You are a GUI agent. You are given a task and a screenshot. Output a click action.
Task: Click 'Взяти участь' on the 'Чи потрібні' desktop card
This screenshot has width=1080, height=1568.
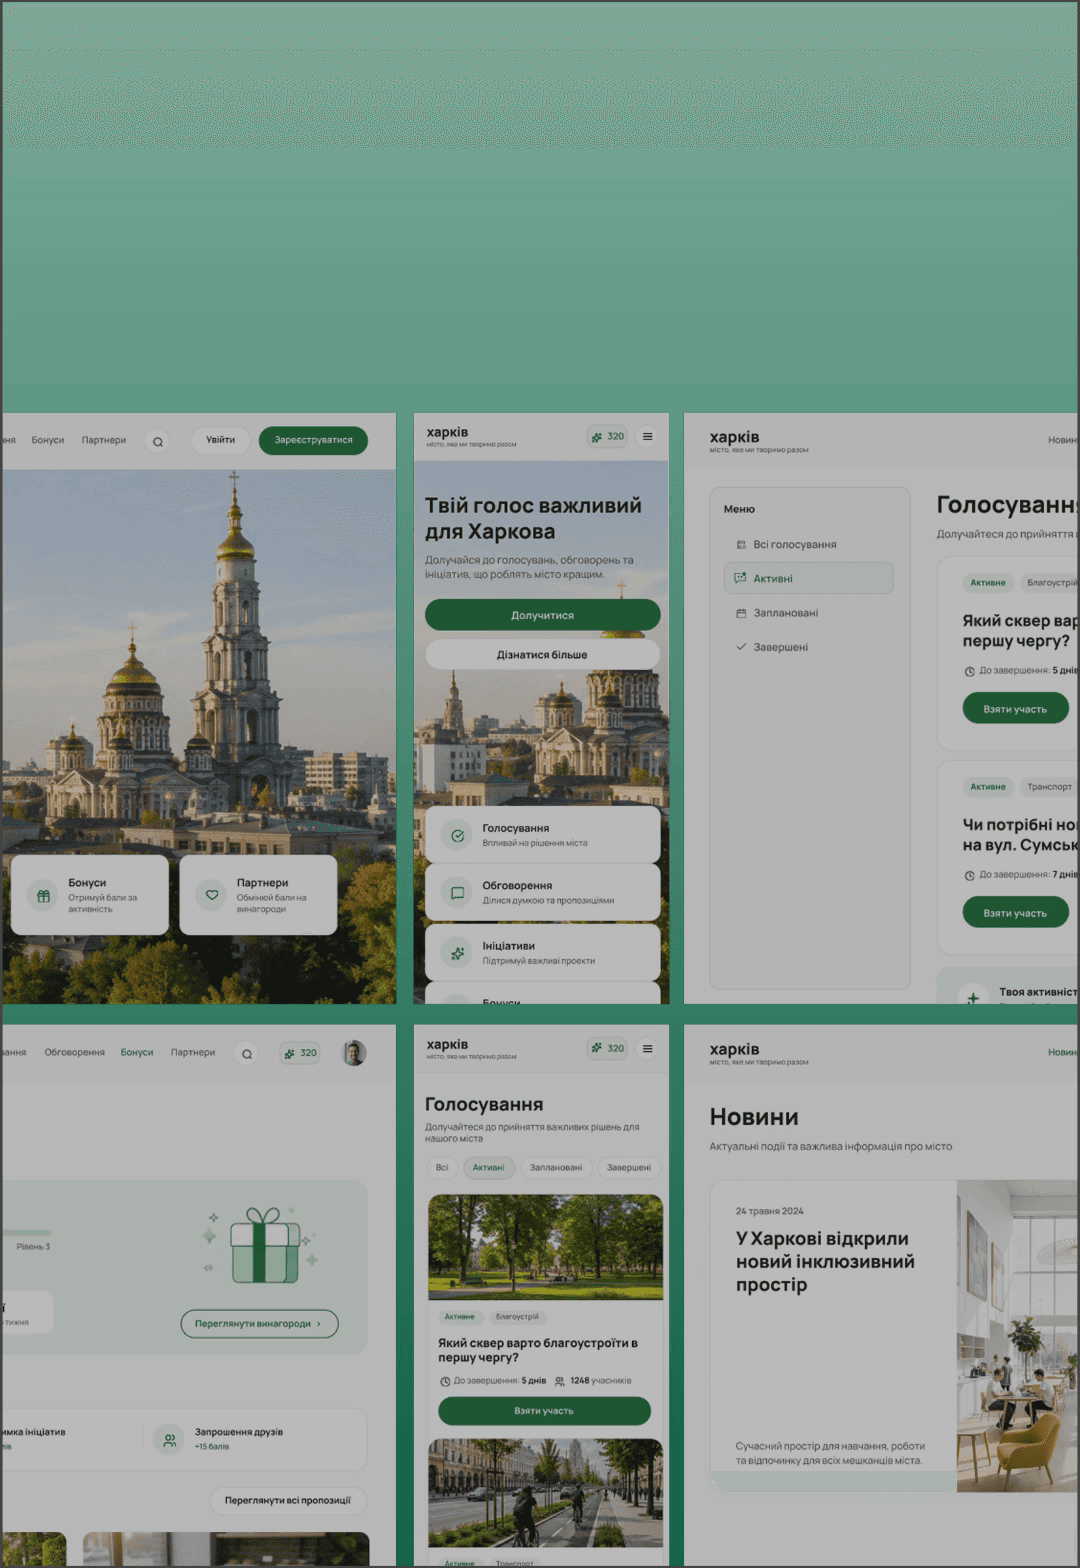click(x=1015, y=913)
